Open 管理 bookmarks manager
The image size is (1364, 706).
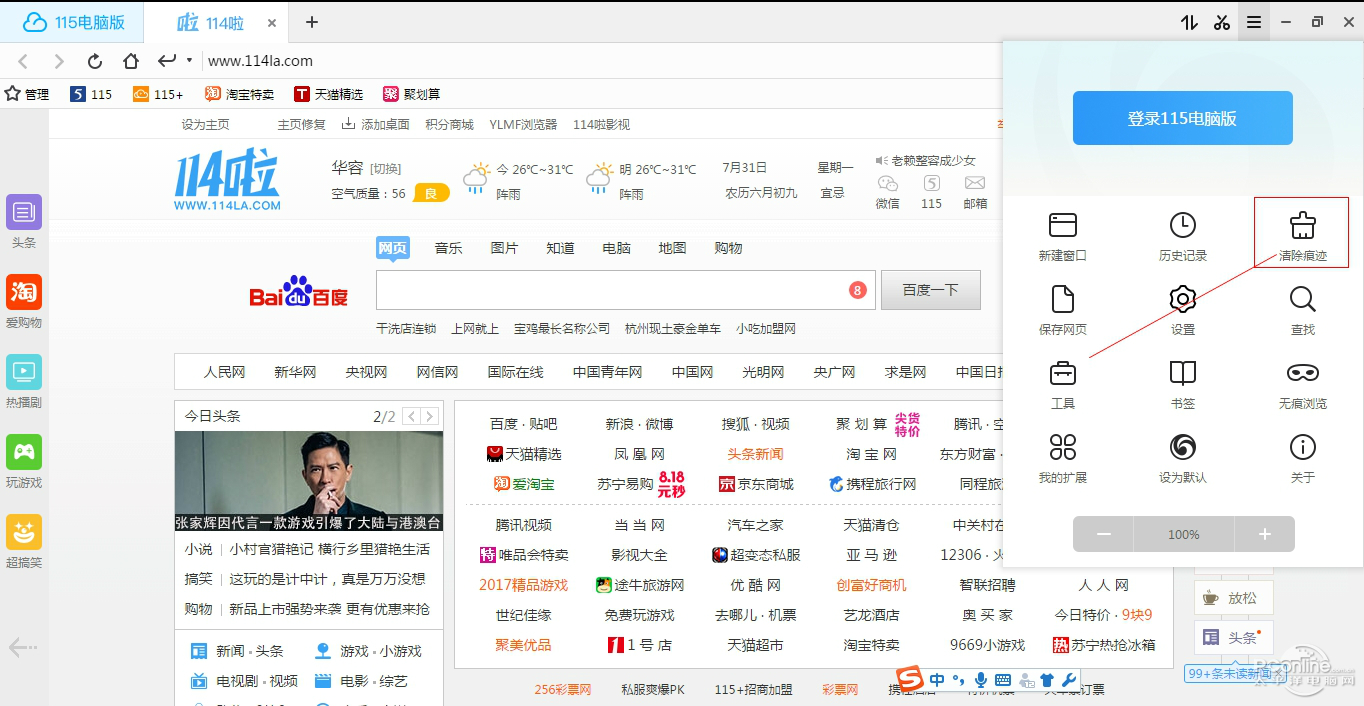pyautogui.click(x=27, y=94)
